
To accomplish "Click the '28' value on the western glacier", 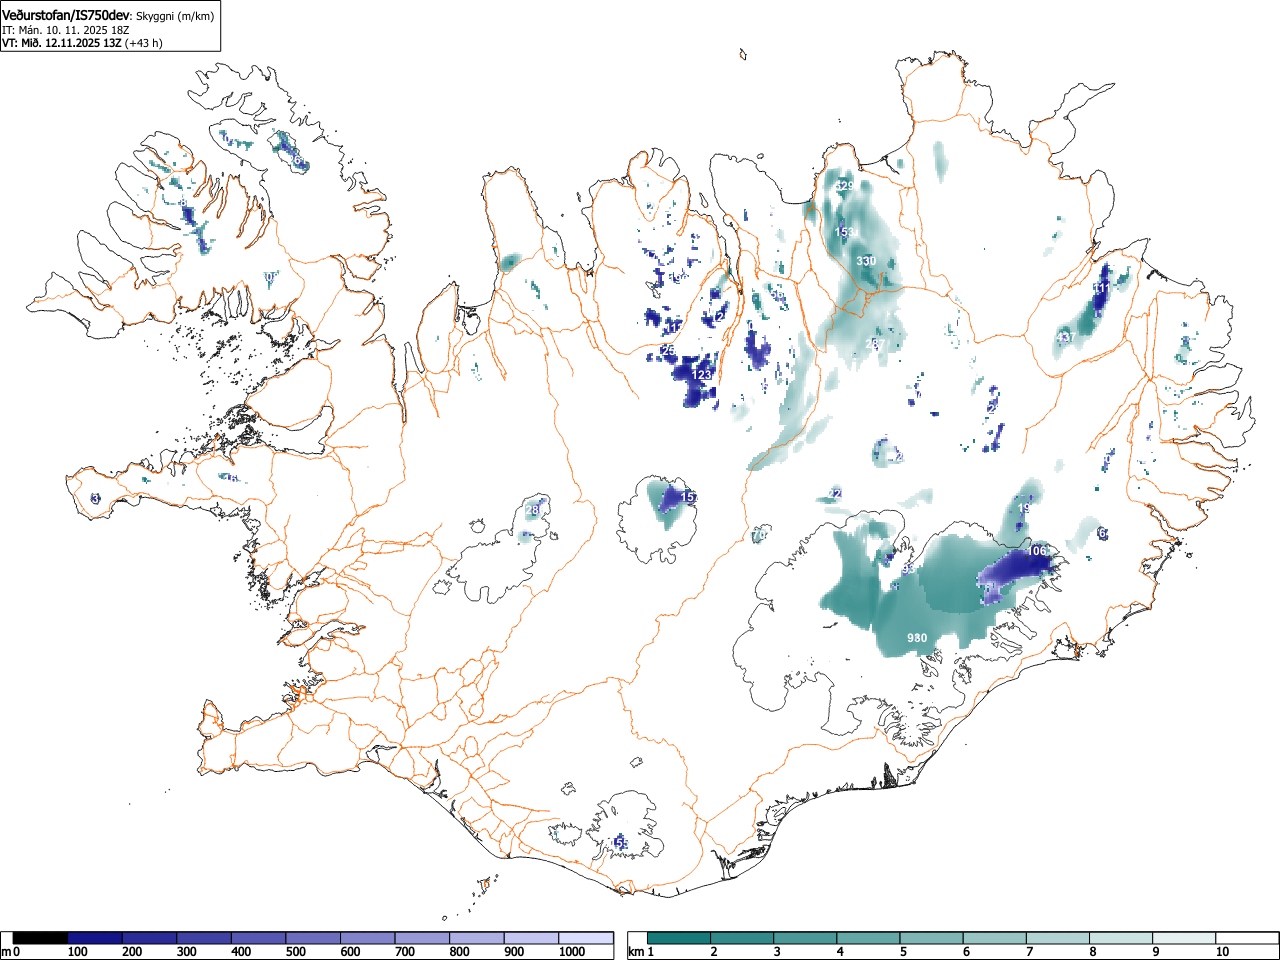I will pyautogui.click(x=532, y=511).
